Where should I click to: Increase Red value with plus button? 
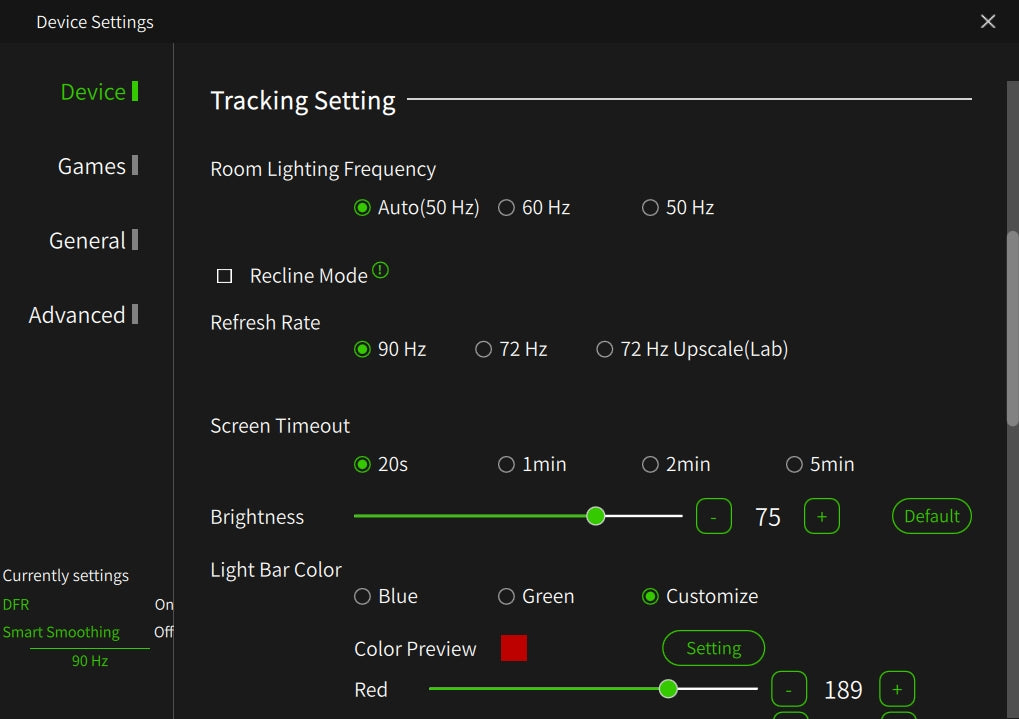pyautogui.click(x=897, y=689)
